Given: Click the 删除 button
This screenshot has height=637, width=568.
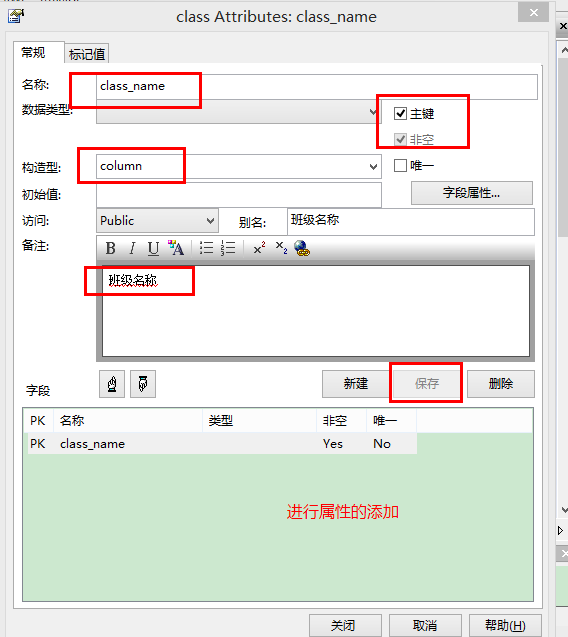Looking at the screenshot, I should click(x=501, y=384).
